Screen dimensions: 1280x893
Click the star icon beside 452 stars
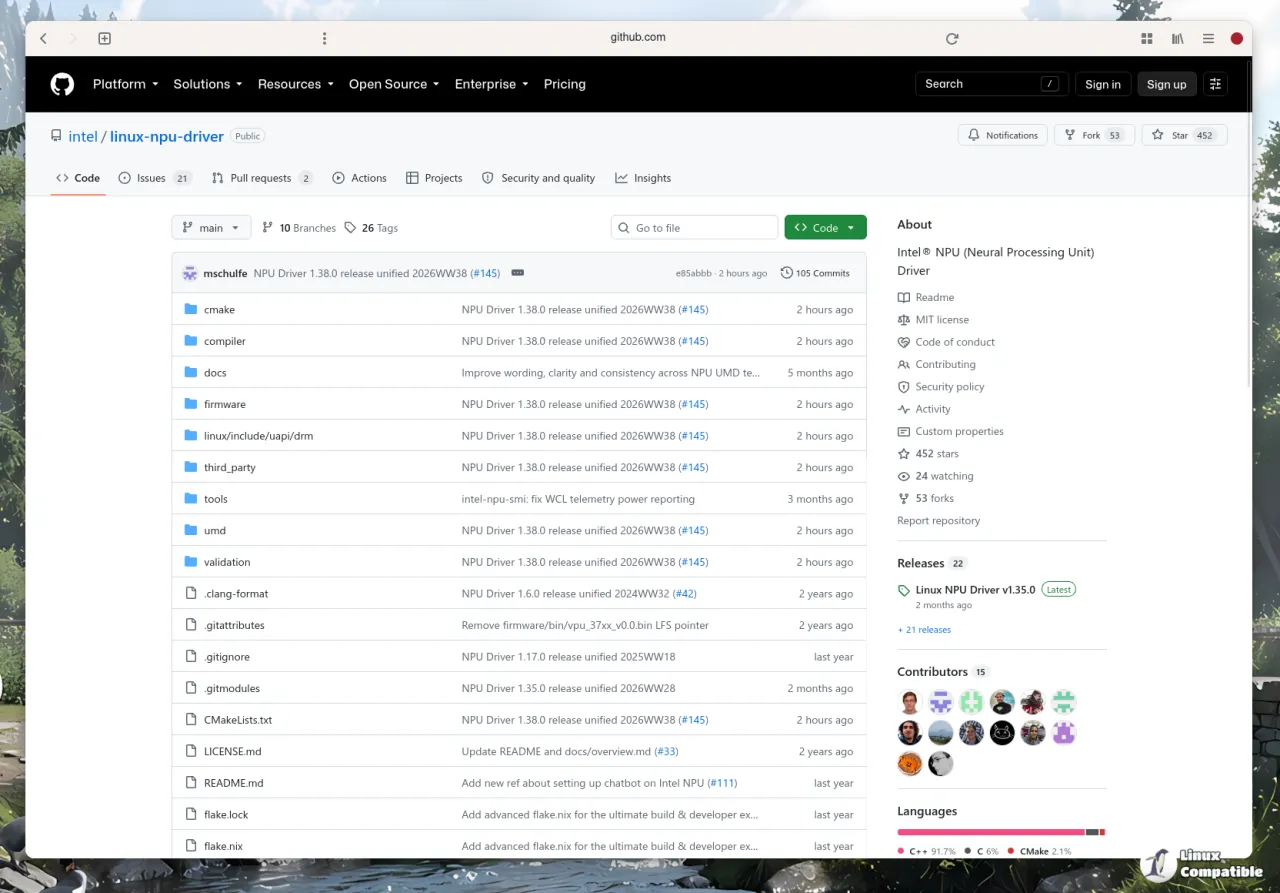tap(904, 454)
